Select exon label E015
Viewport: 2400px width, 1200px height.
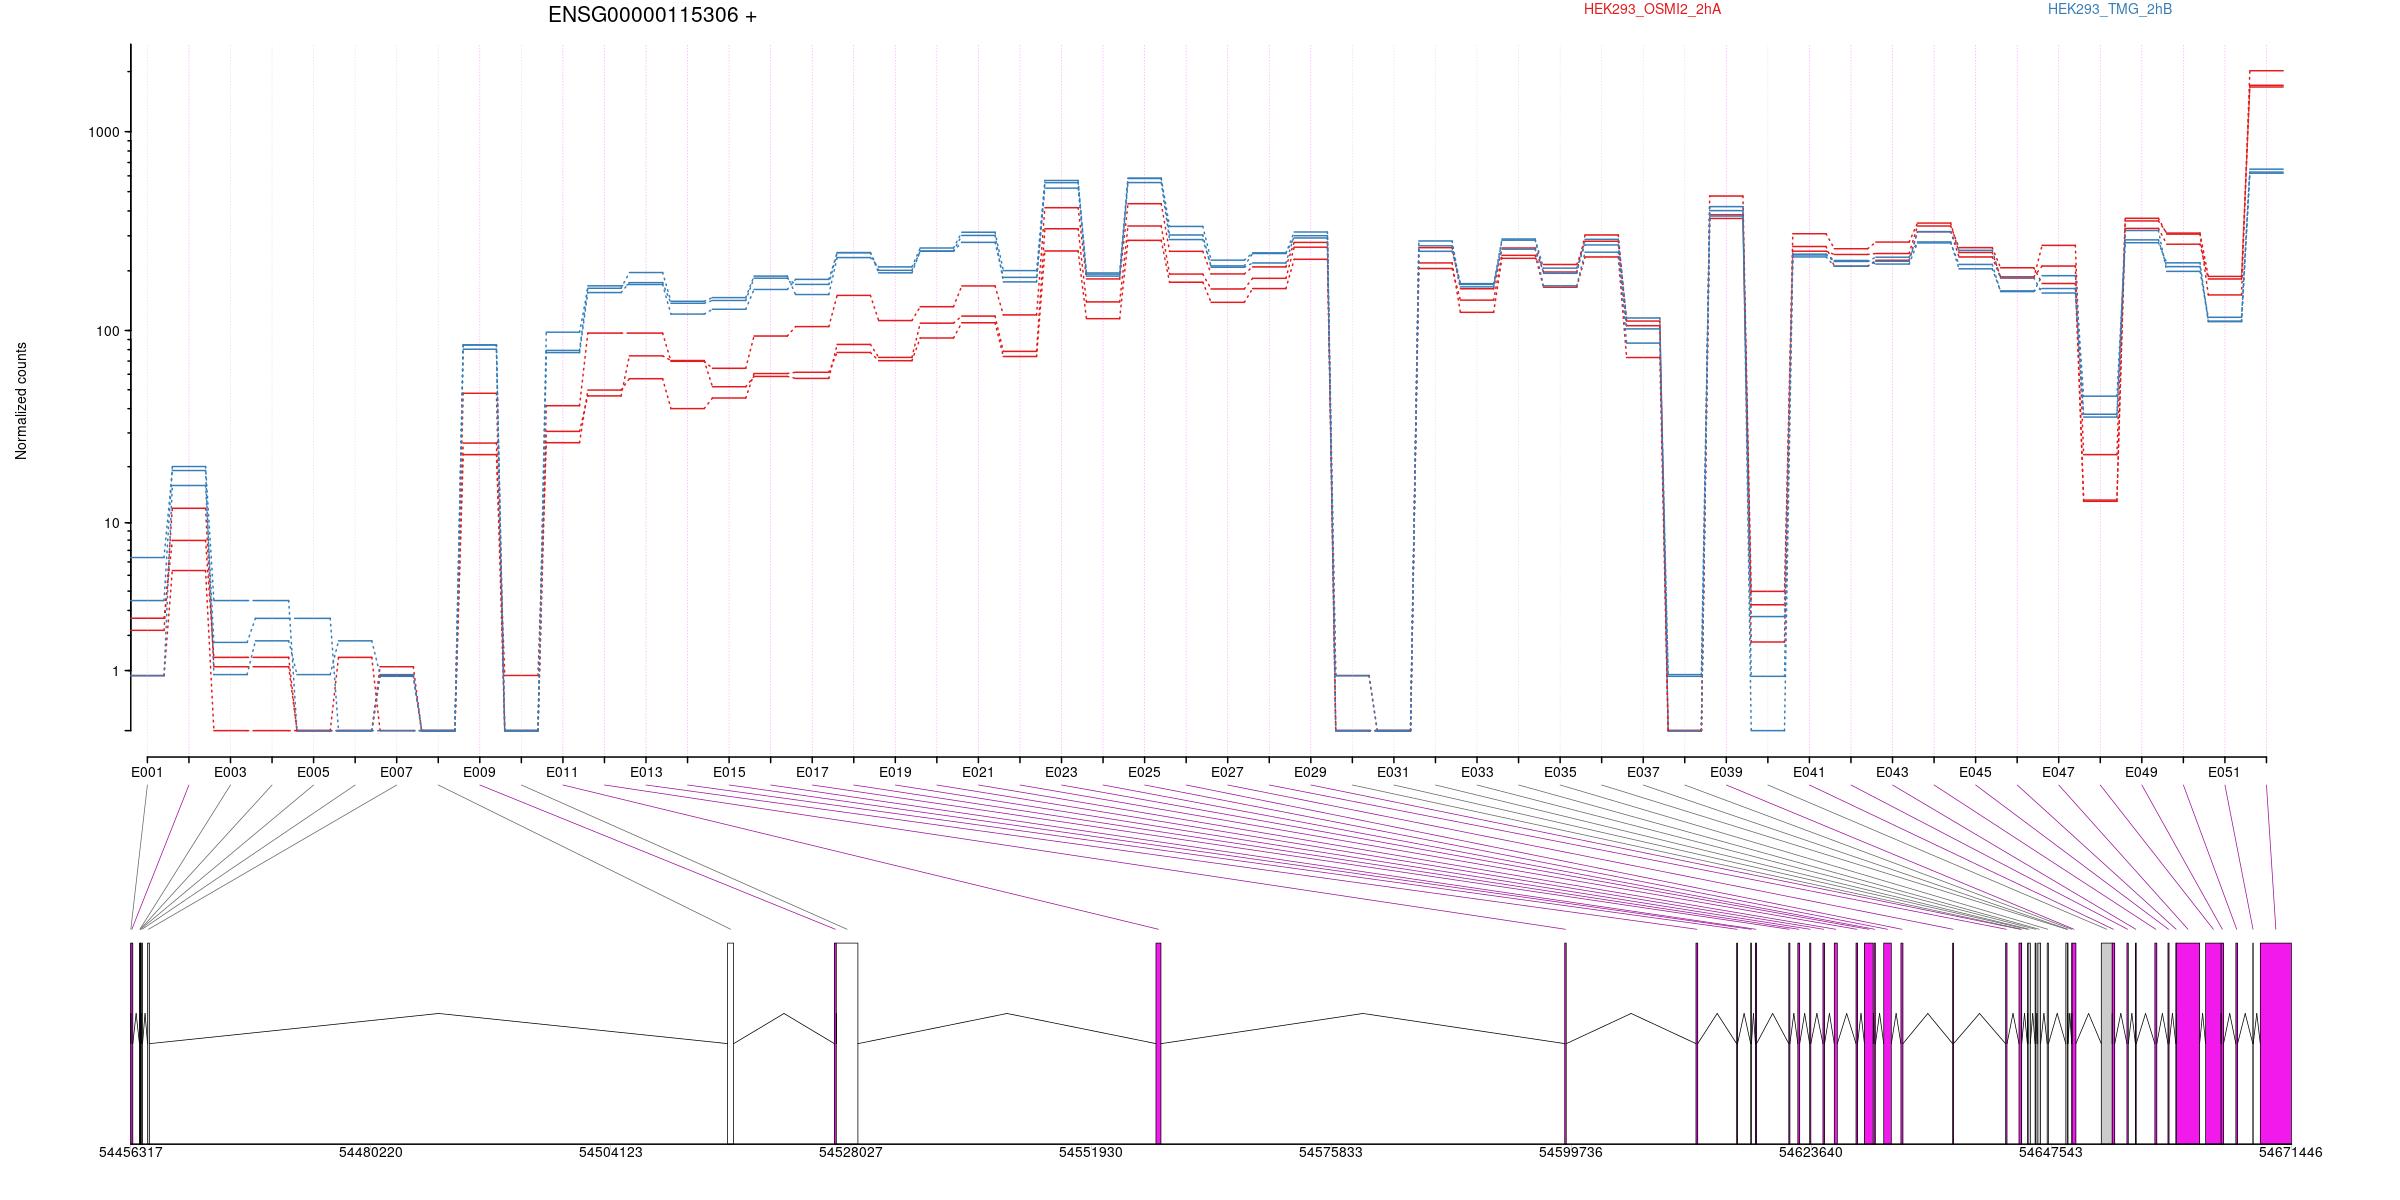coord(729,772)
